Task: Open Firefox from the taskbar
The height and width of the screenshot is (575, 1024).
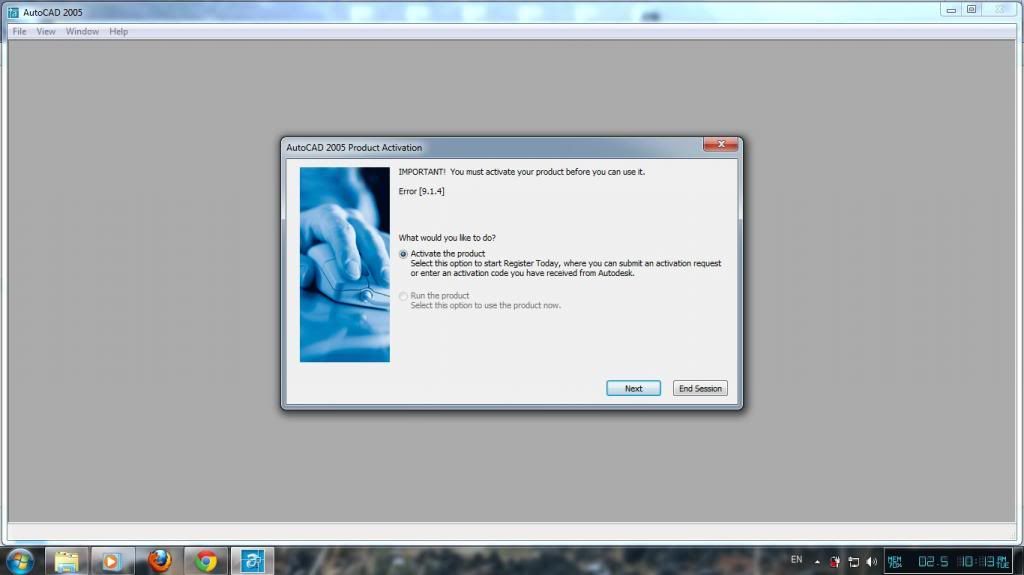Action: [x=159, y=561]
